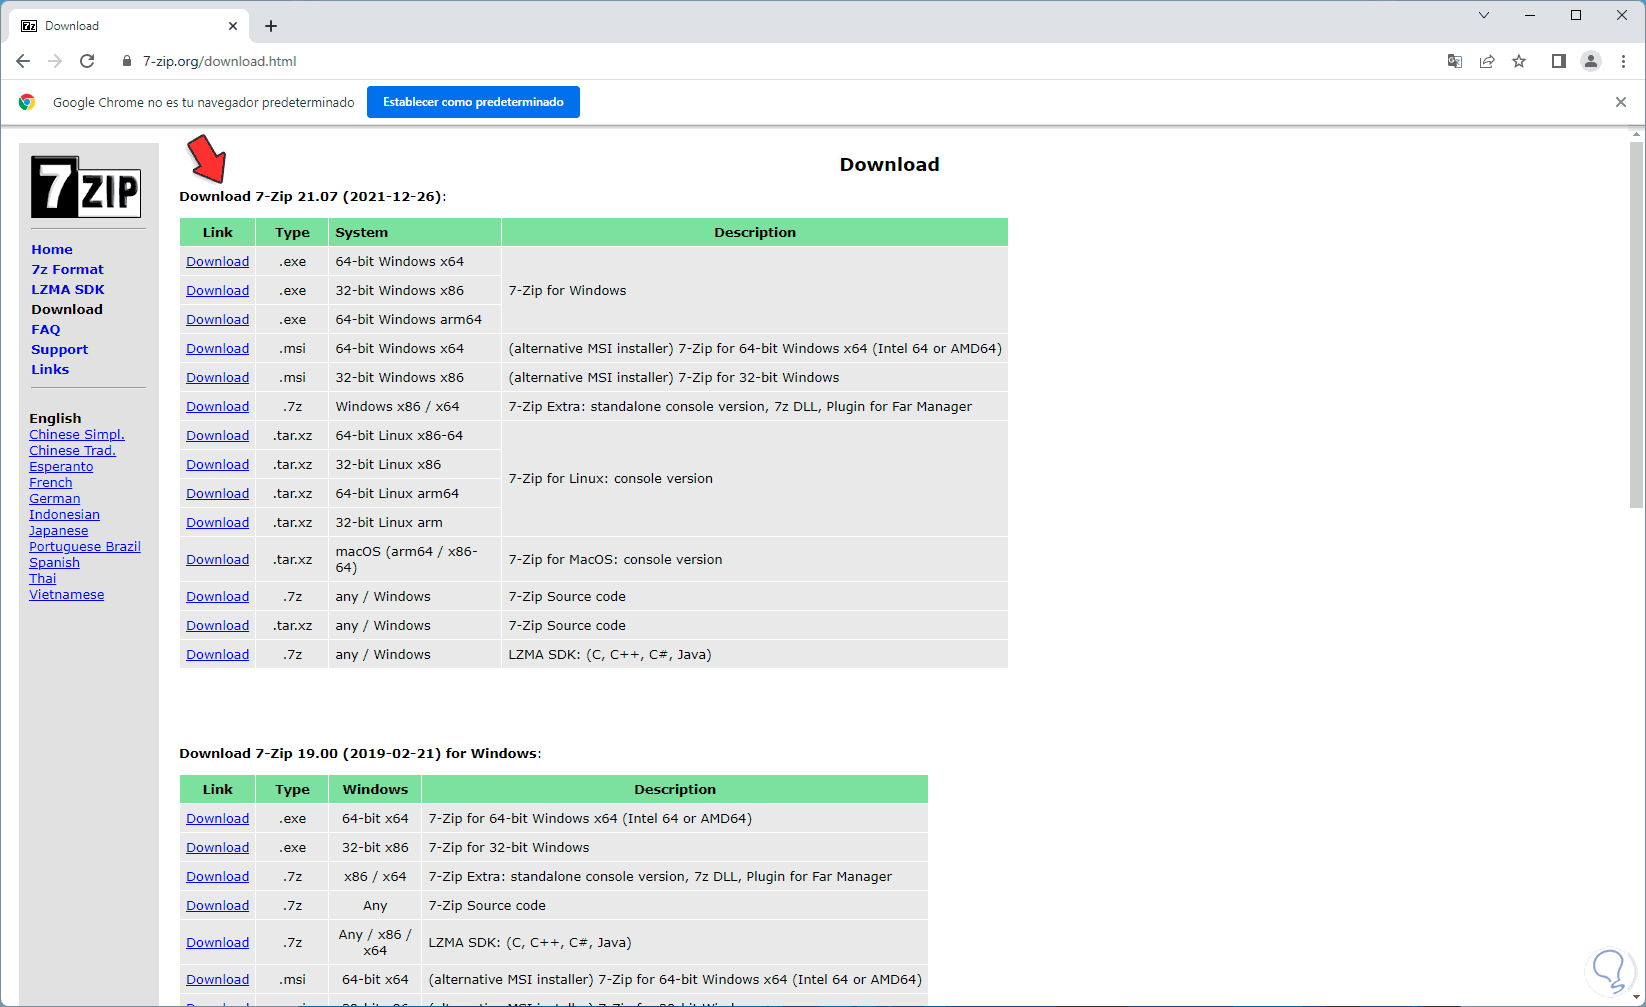
Task: Download 21.07 .exe for 64-bit Windows x64
Action: click(217, 262)
